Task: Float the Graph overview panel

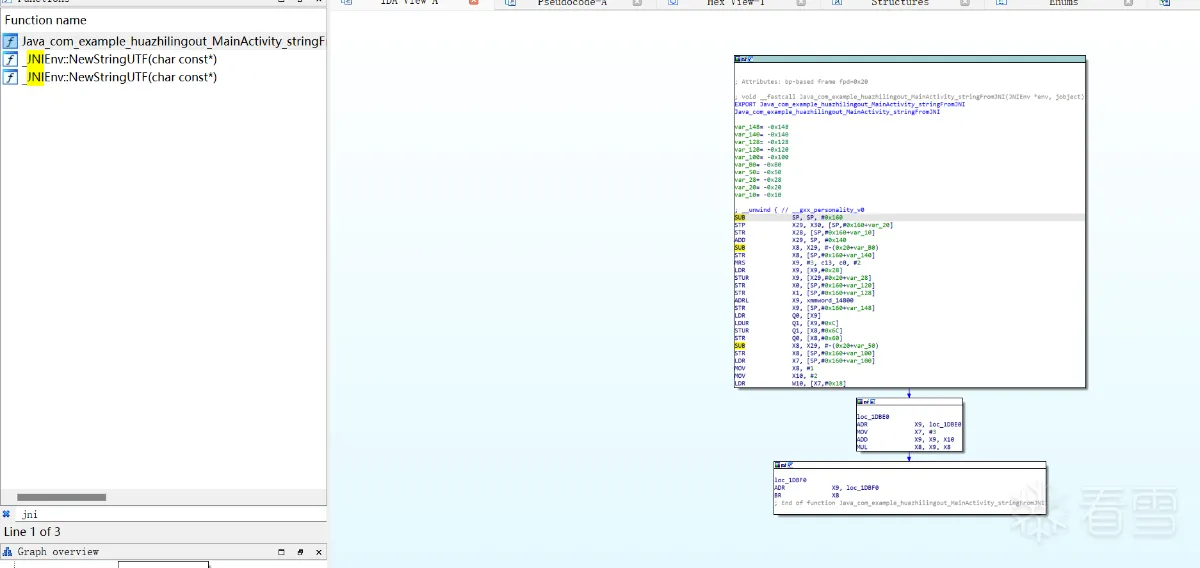Action: click(300, 552)
